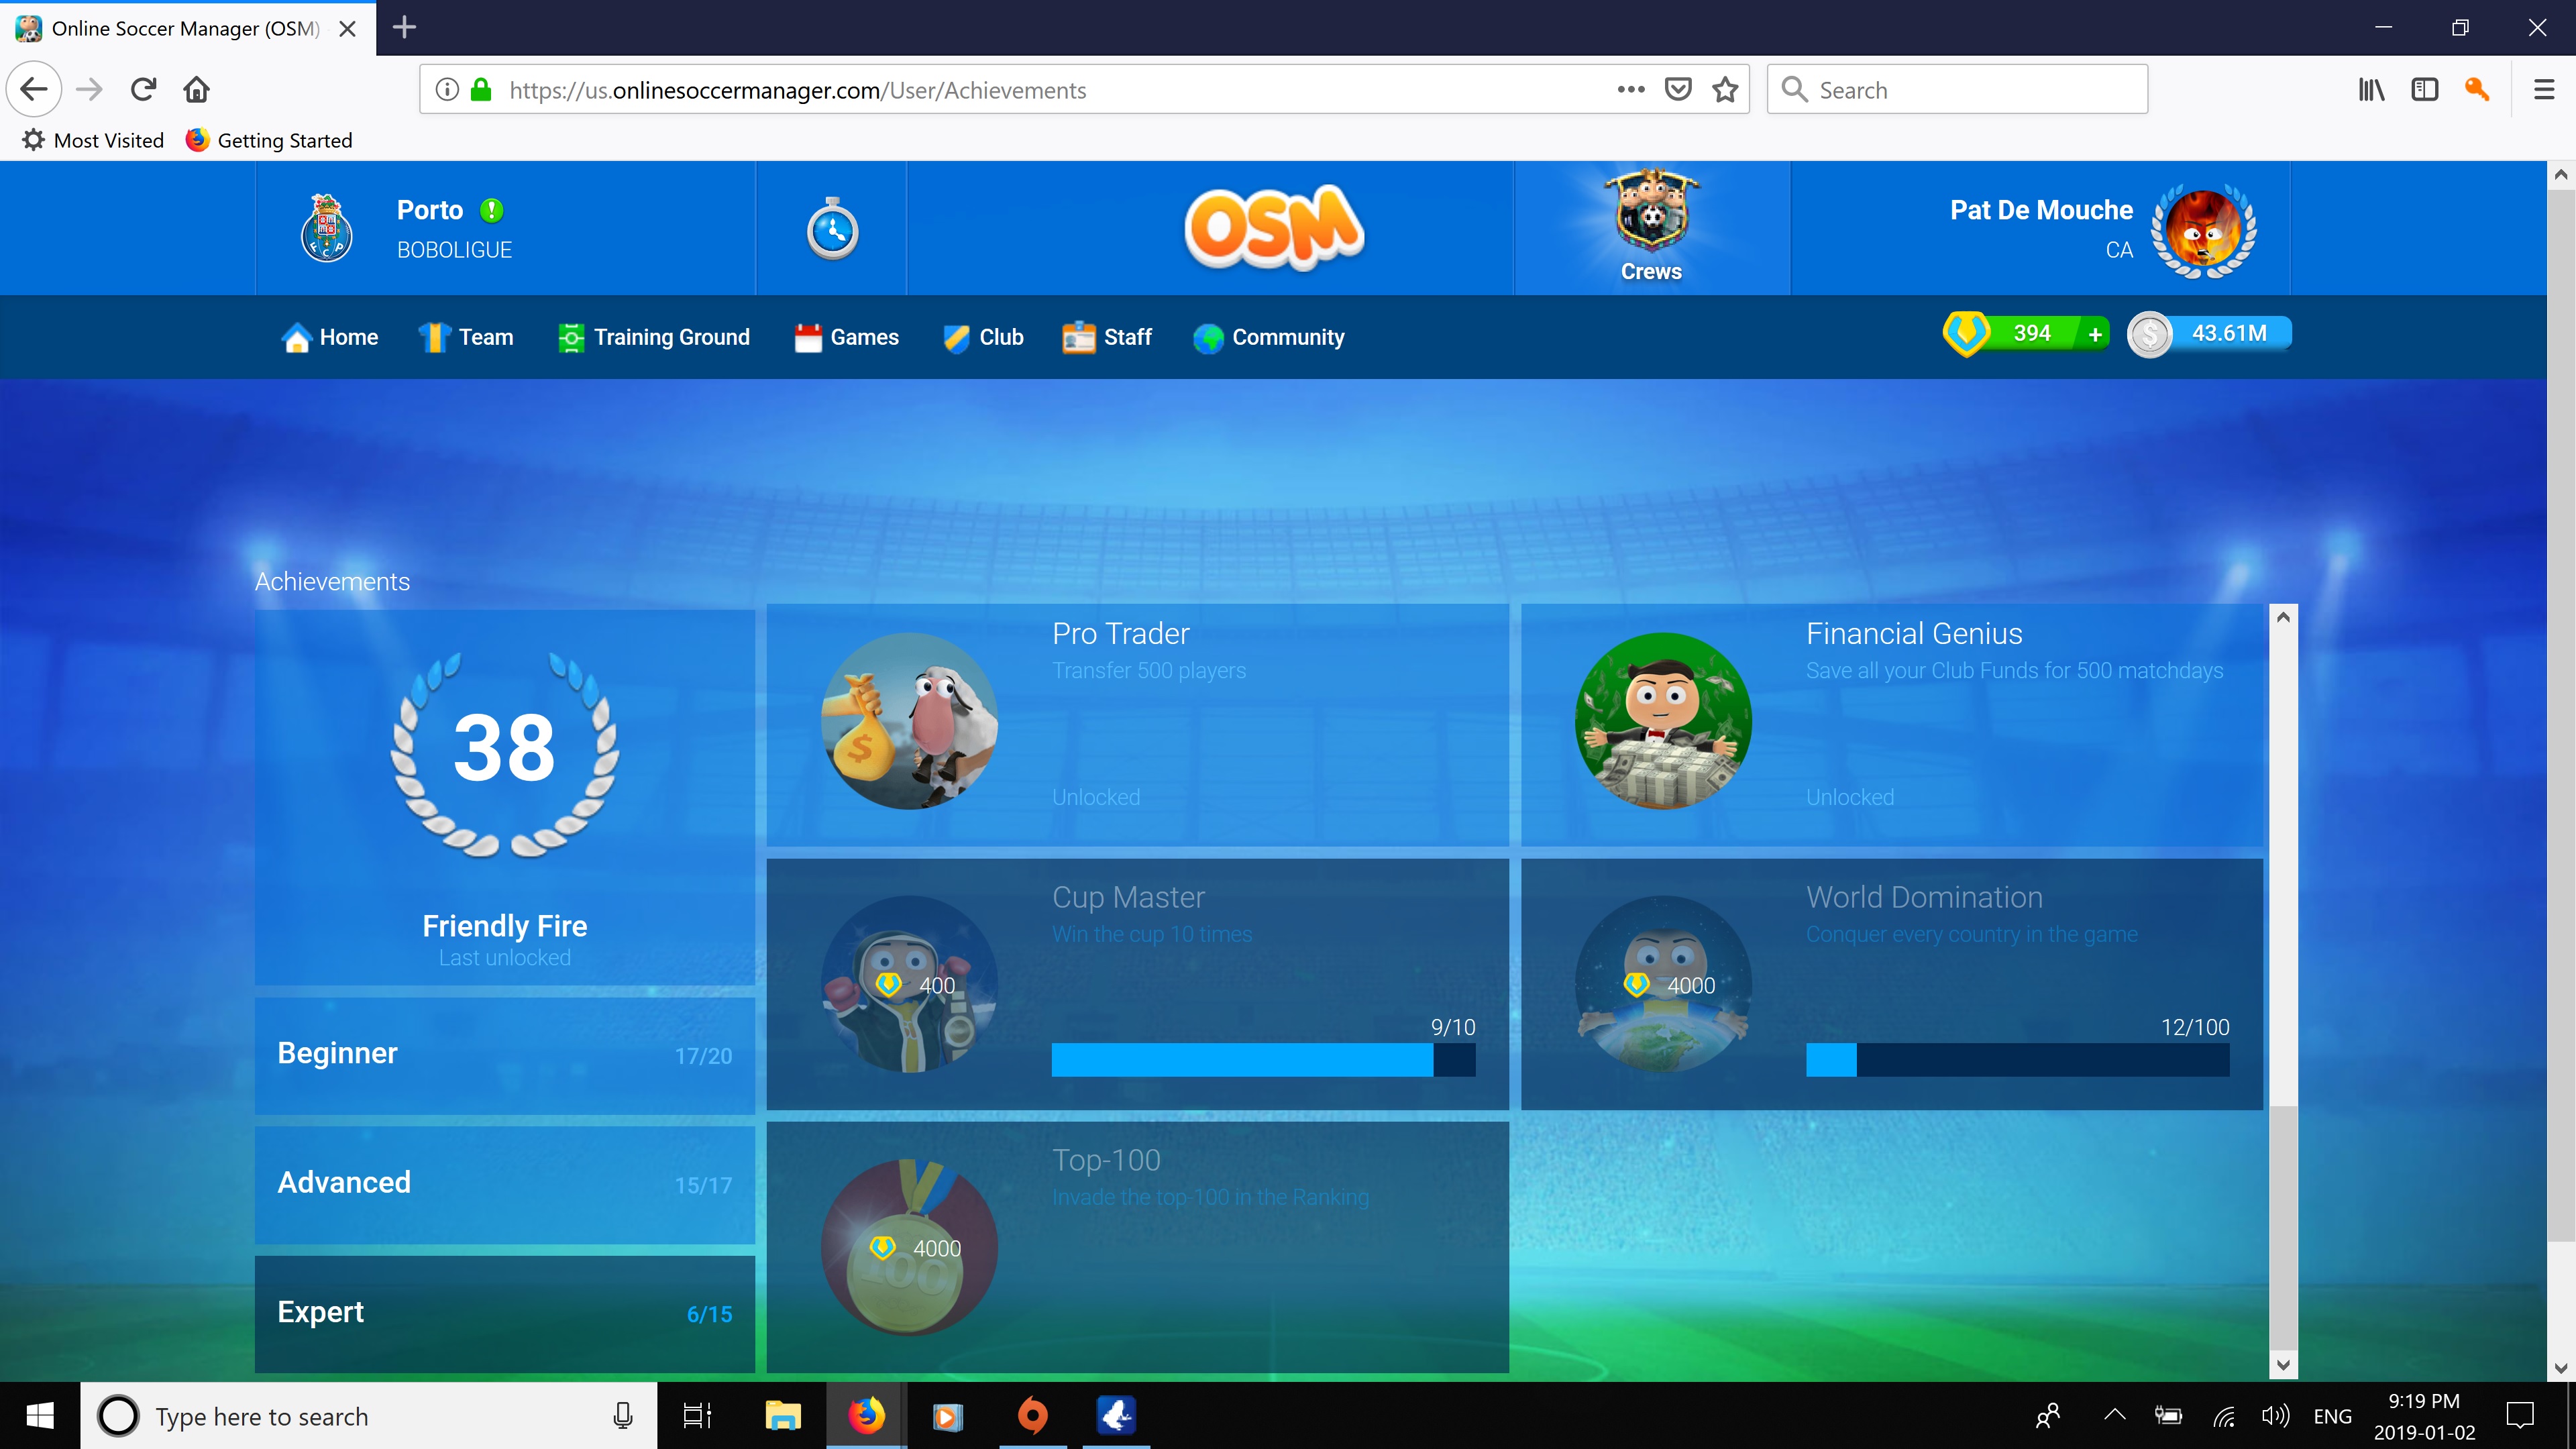Click the 38 achievements laurel badge

pyautogui.click(x=504, y=753)
